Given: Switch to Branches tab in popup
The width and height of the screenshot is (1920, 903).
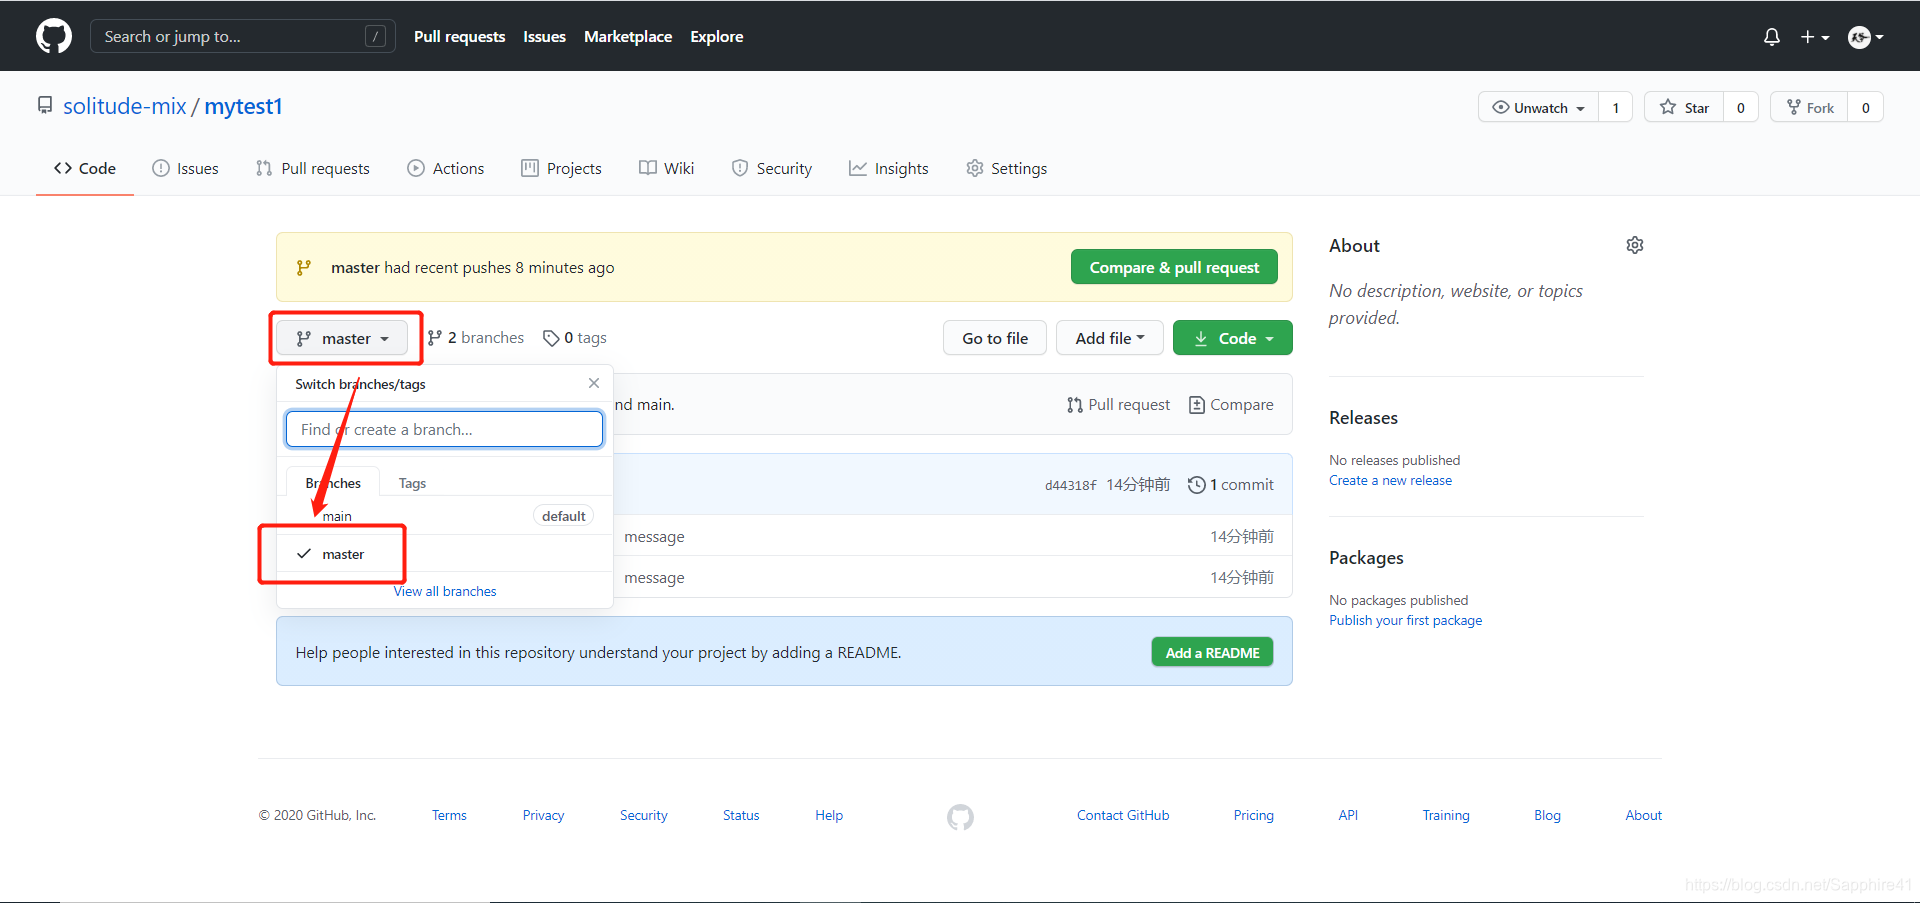Looking at the screenshot, I should 333,483.
